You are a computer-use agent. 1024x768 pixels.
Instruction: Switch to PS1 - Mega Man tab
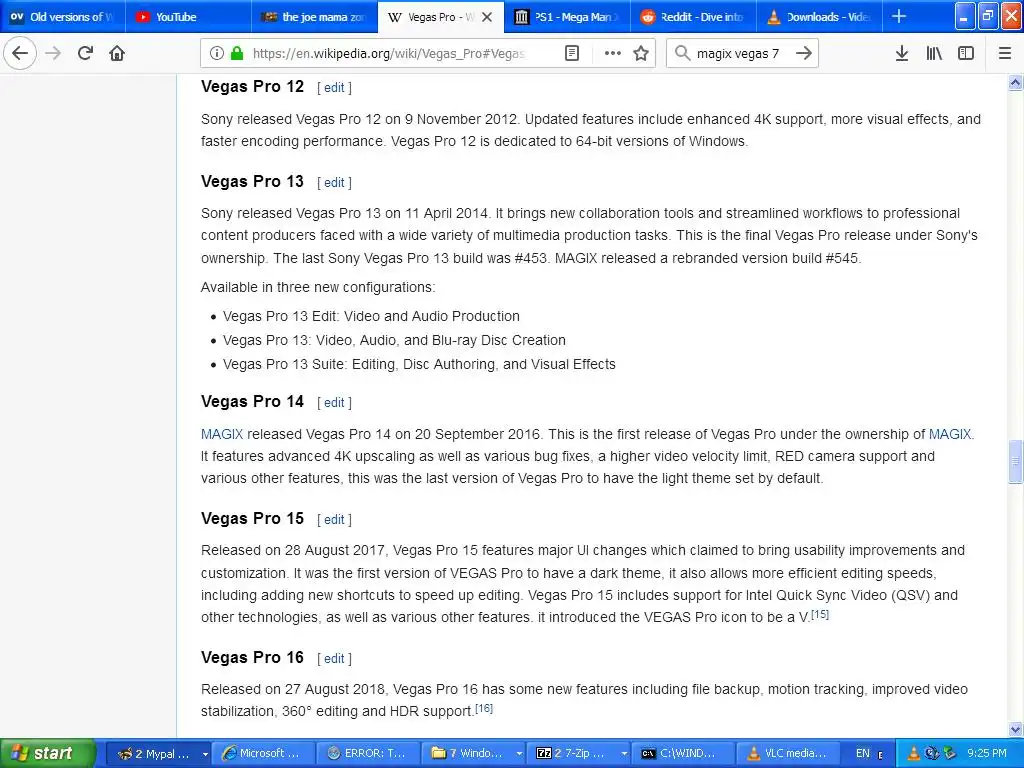point(567,16)
